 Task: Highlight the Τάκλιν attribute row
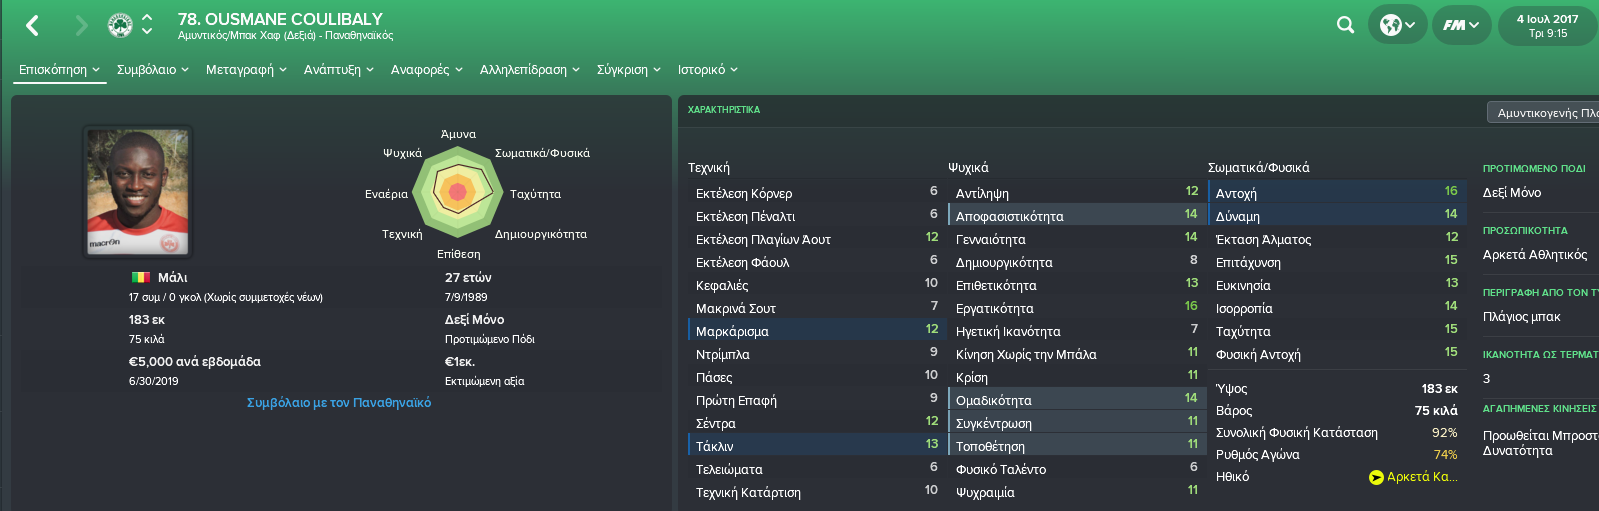click(x=814, y=445)
